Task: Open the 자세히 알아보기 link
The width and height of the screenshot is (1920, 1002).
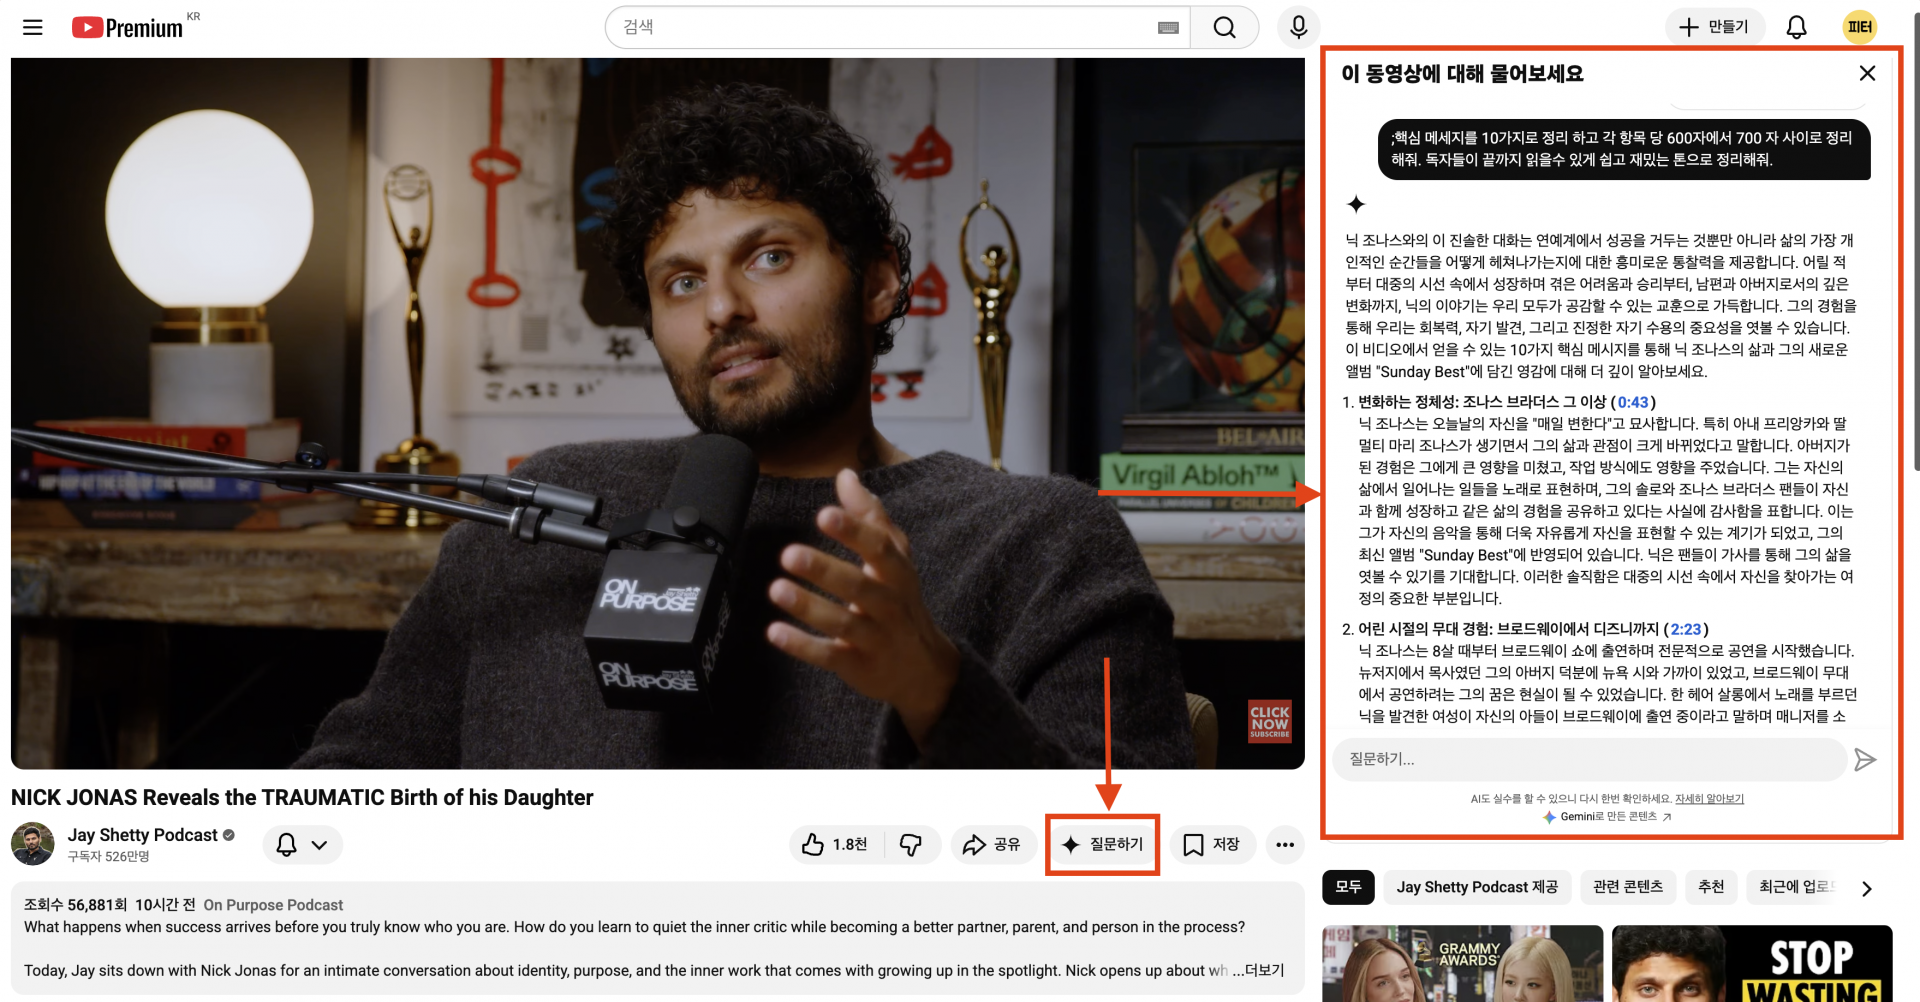Action: [x=1710, y=799]
